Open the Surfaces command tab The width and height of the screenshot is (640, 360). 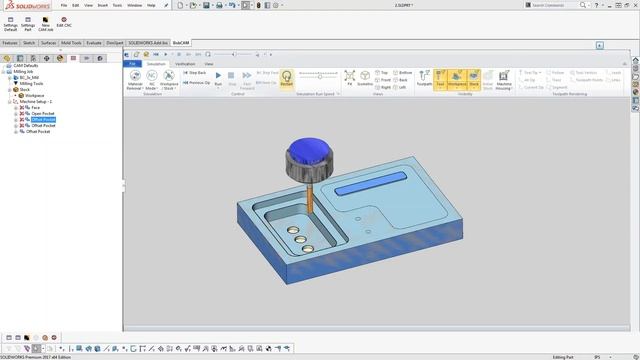coord(48,43)
